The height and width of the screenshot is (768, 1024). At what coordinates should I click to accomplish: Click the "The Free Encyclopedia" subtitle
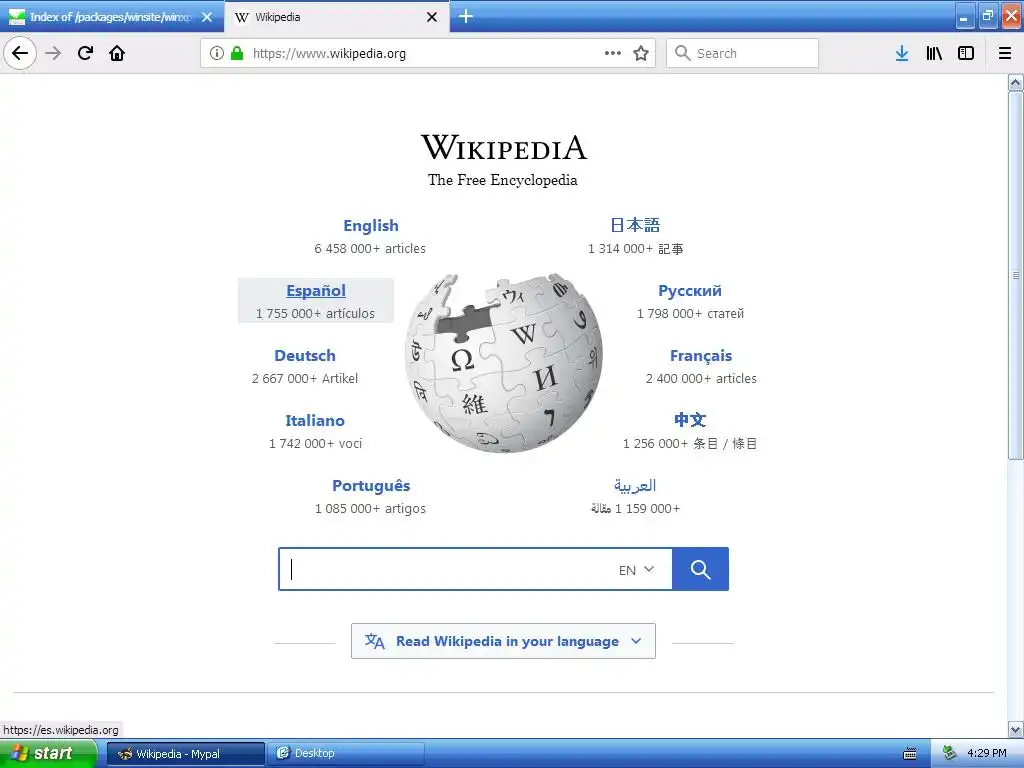503,180
